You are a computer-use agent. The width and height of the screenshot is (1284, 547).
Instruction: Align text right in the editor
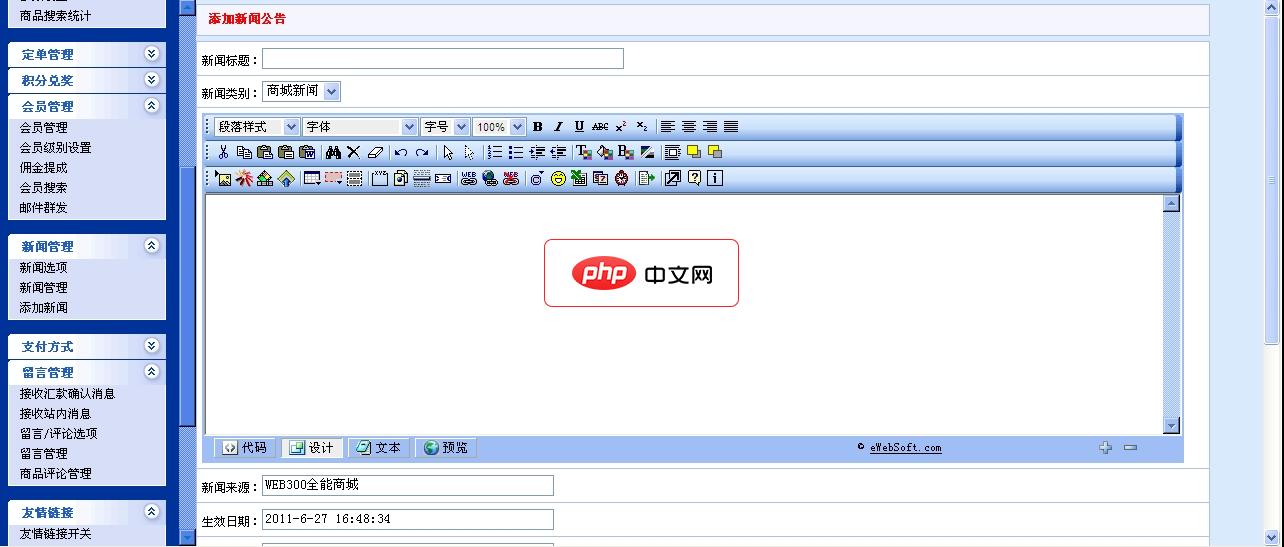tap(709, 127)
